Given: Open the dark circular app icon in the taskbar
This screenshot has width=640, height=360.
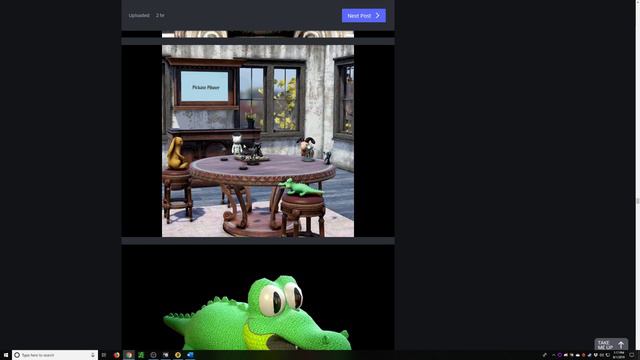Looking at the screenshot, I should tap(153, 355).
